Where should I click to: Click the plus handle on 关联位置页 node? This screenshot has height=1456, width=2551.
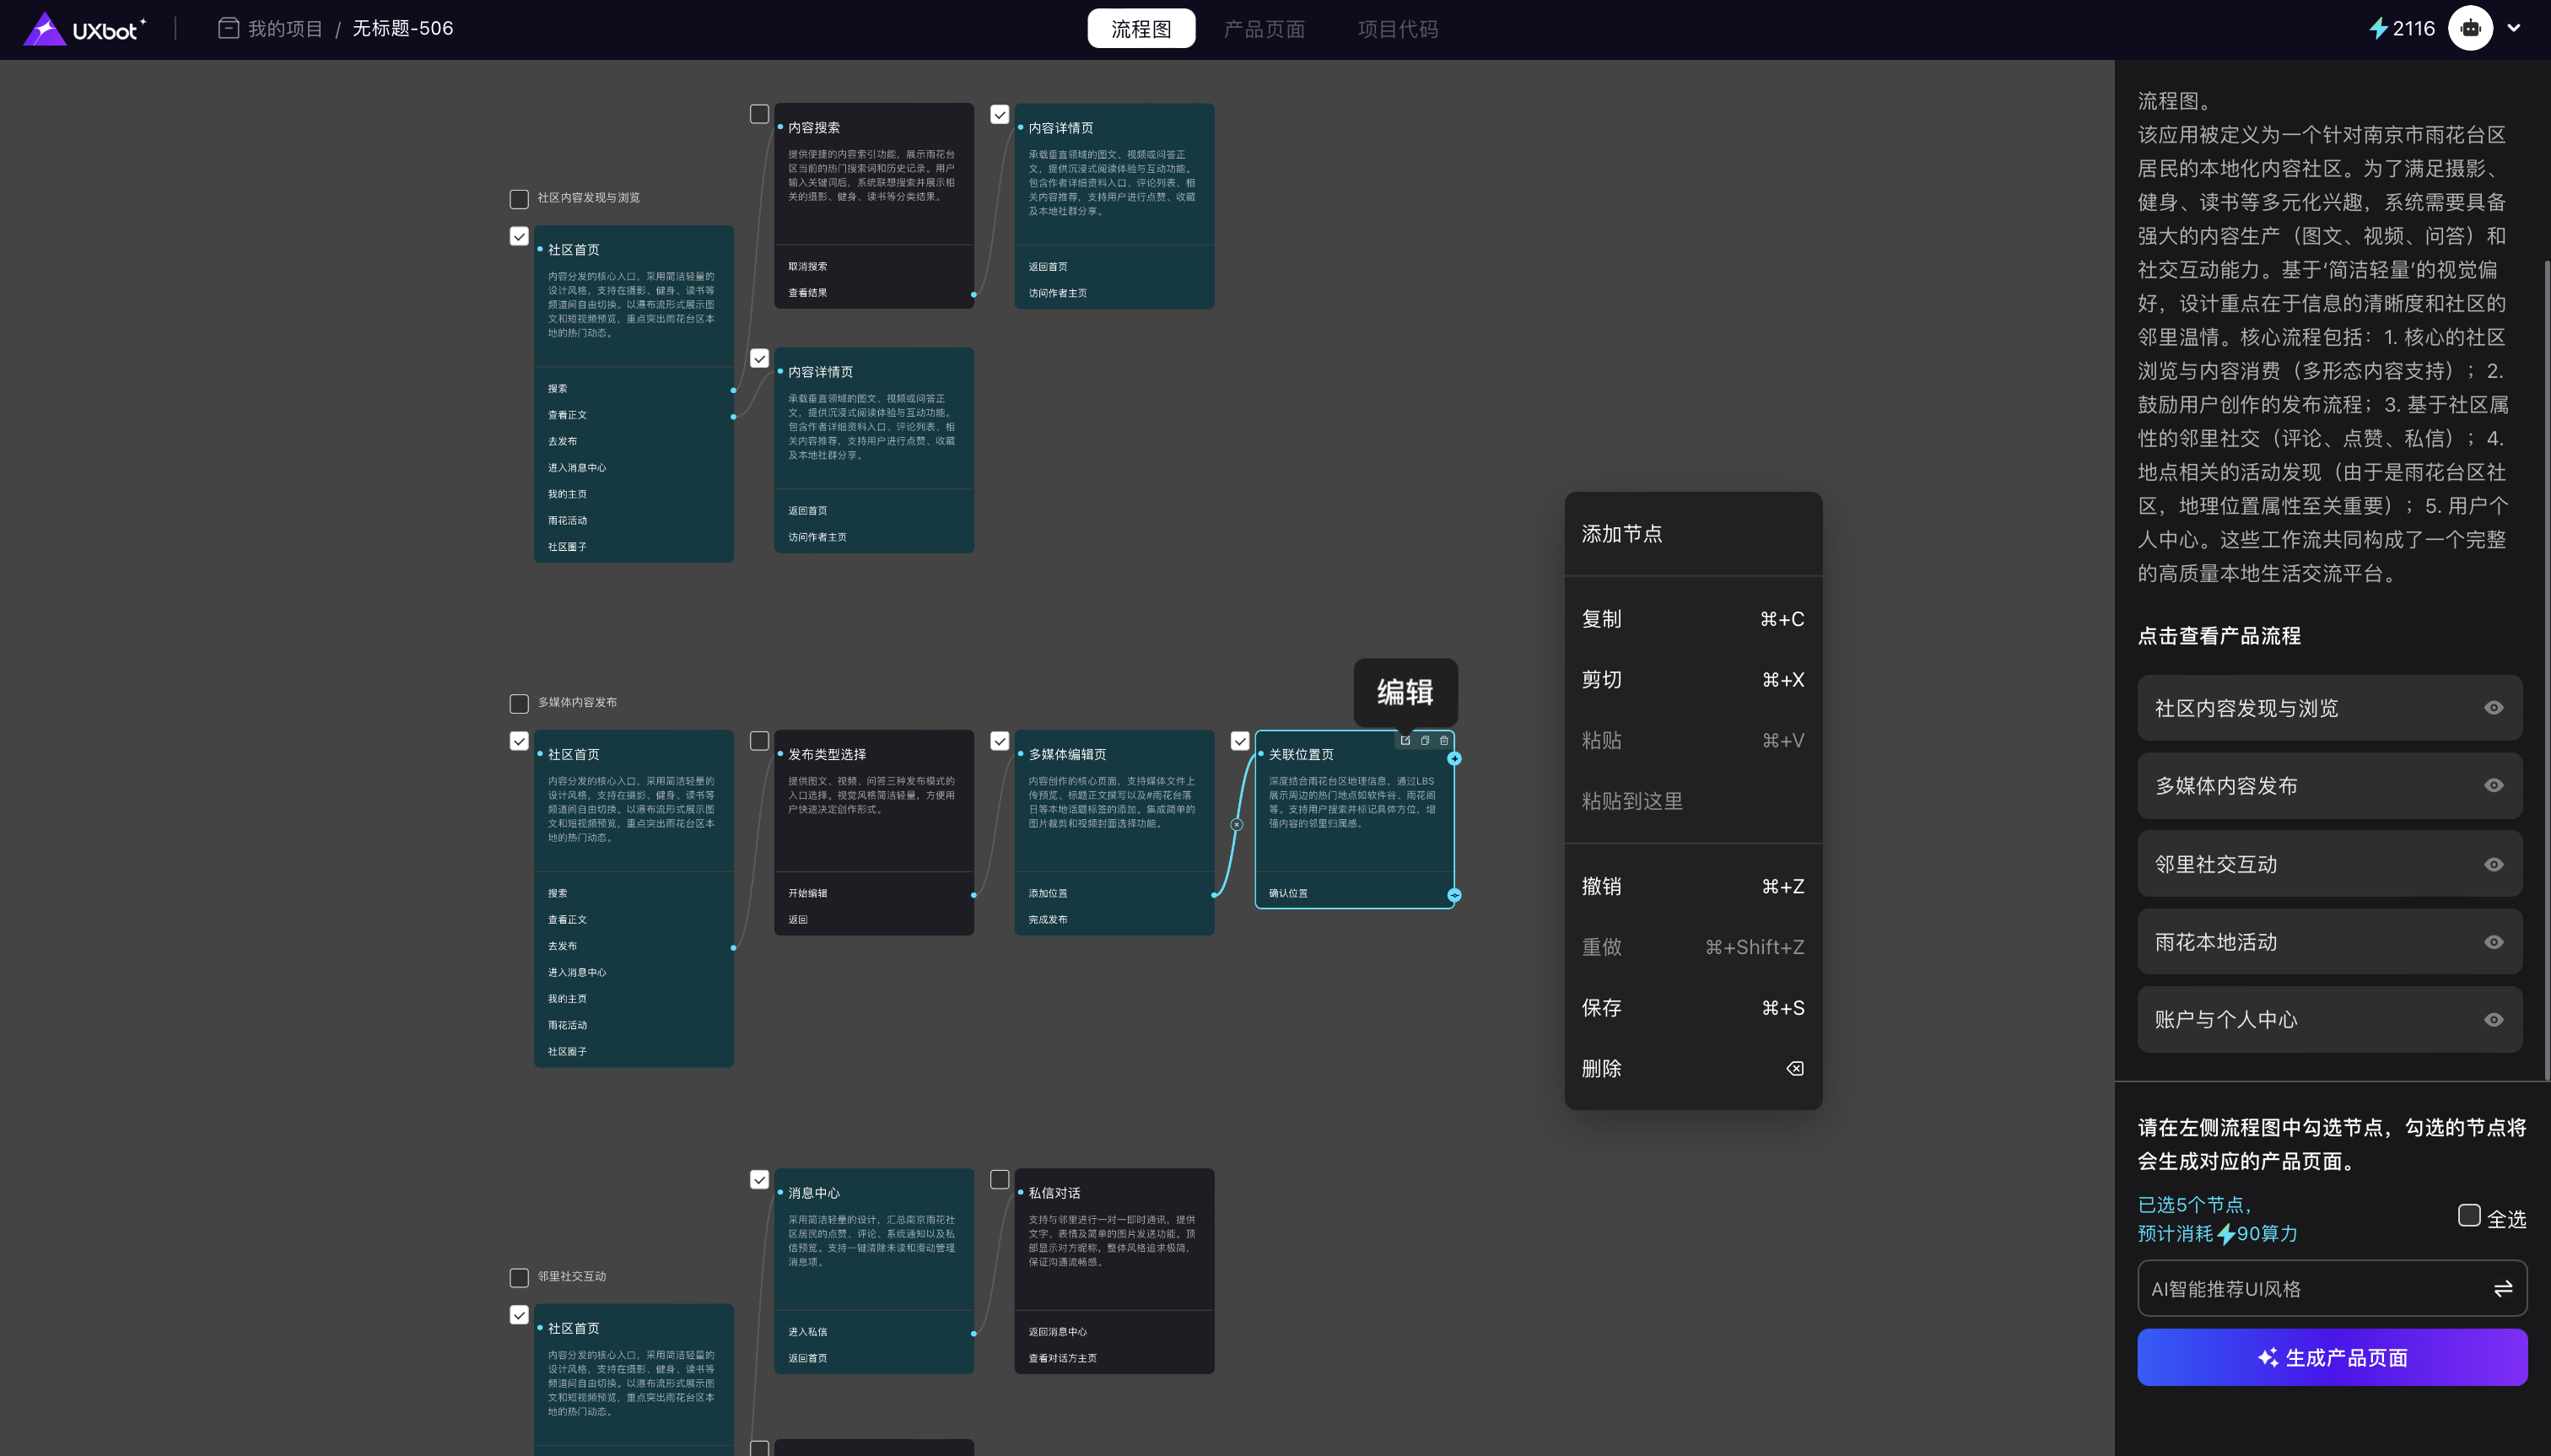(x=1454, y=759)
